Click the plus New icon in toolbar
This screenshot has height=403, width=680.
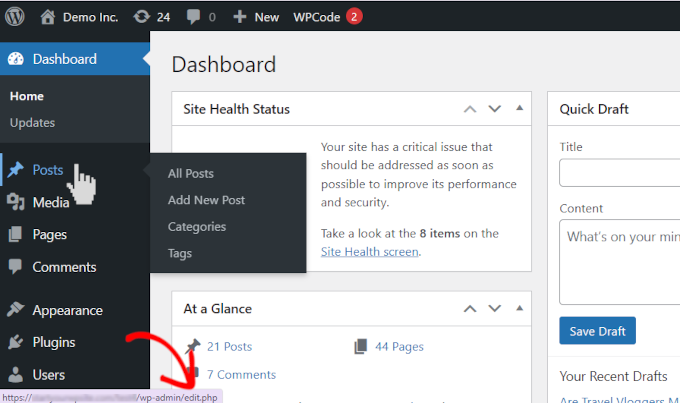click(x=240, y=17)
